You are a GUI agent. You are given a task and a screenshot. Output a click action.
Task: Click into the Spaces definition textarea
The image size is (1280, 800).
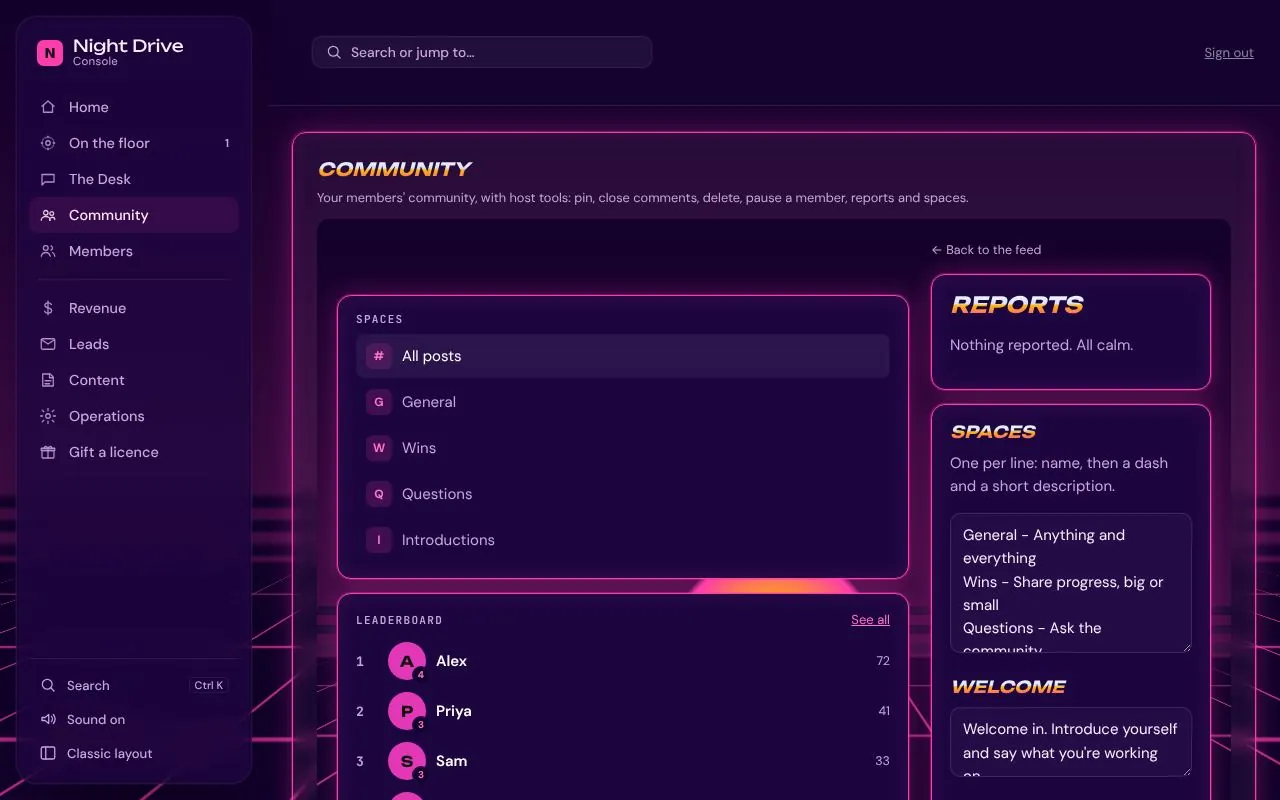[x=1071, y=583]
